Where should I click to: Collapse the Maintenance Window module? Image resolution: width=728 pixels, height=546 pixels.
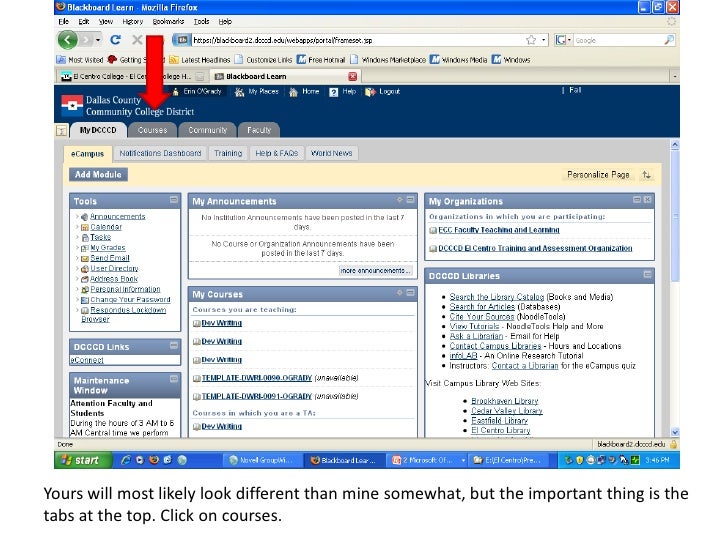pyautogui.click(x=174, y=378)
